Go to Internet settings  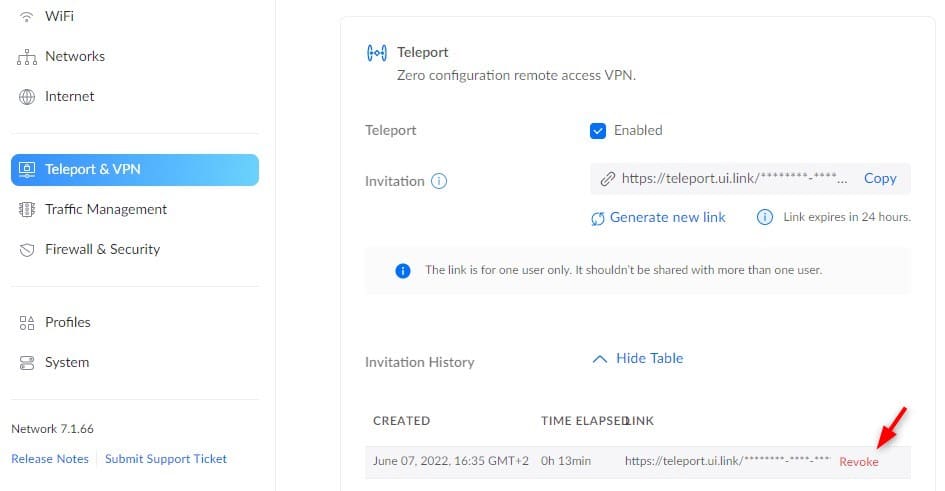click(69, 96)
